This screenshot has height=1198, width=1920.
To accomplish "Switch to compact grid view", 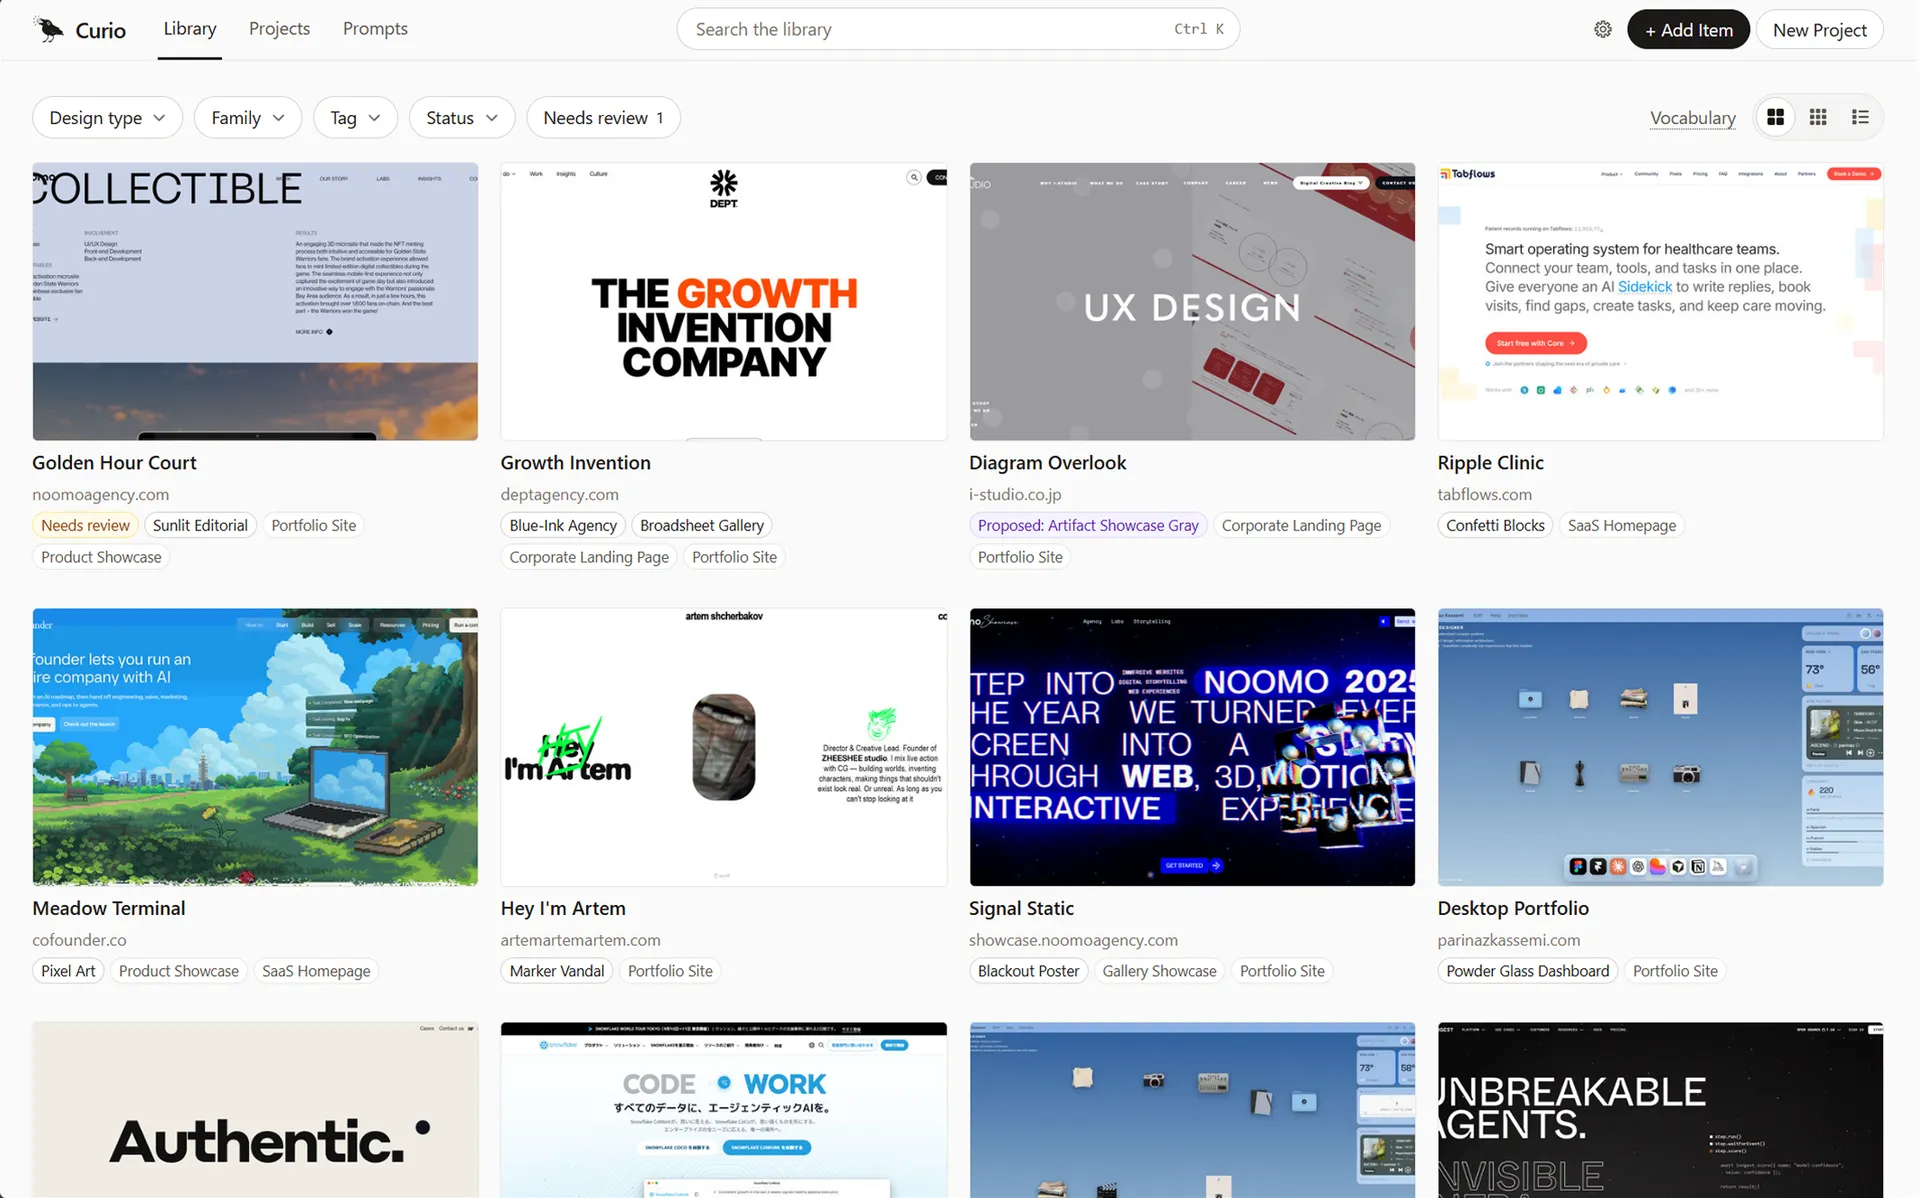I will (x=1818, y=117).
